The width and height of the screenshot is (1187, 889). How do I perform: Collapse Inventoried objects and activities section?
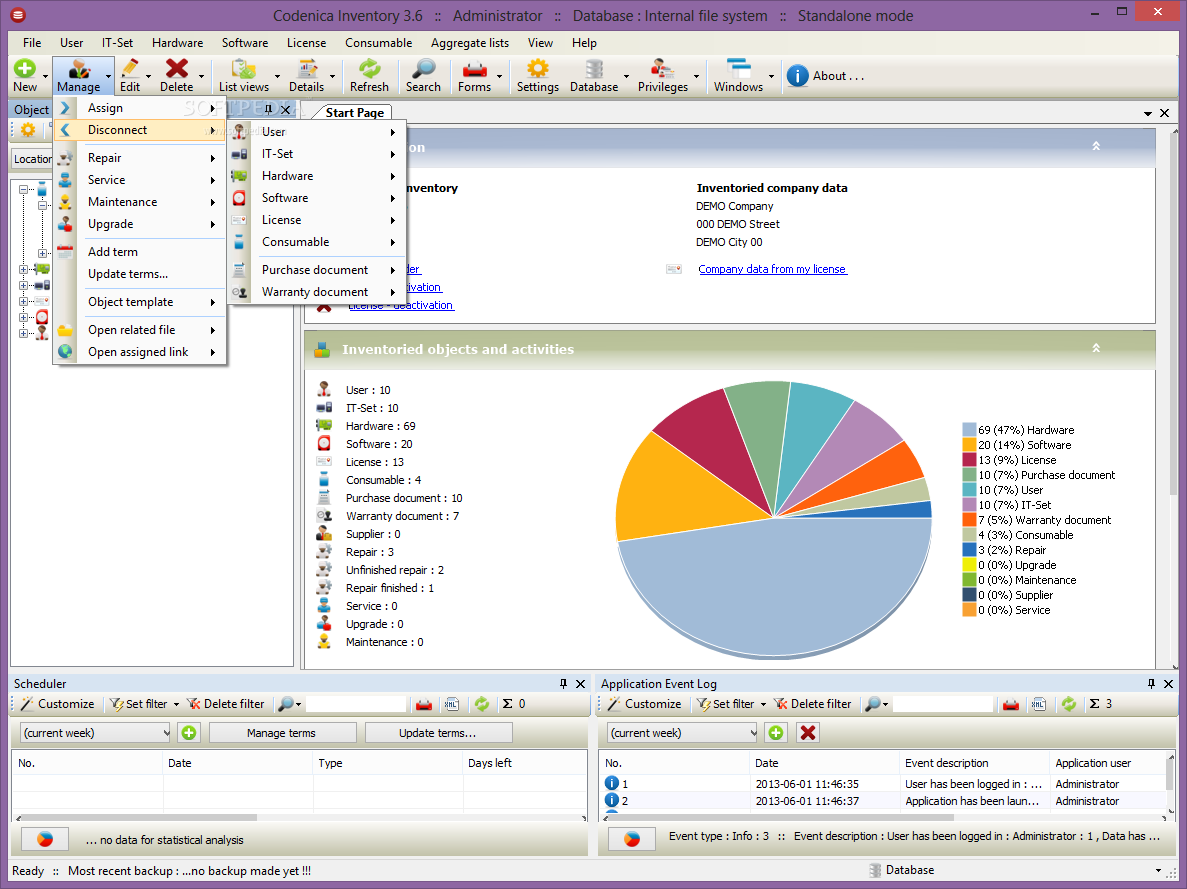[1095, 348]
